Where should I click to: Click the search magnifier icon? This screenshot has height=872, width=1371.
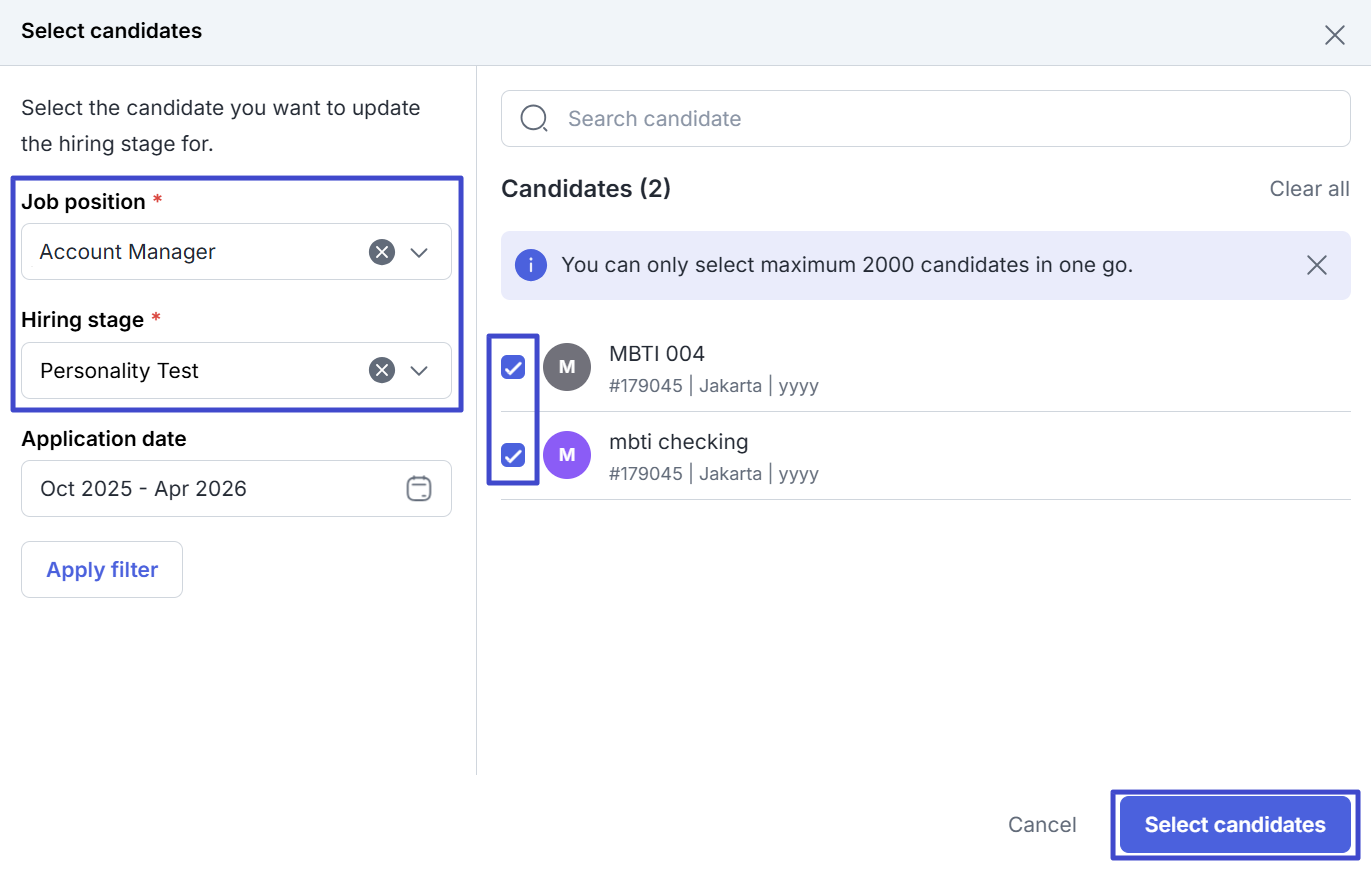click(x=534, y=119)
